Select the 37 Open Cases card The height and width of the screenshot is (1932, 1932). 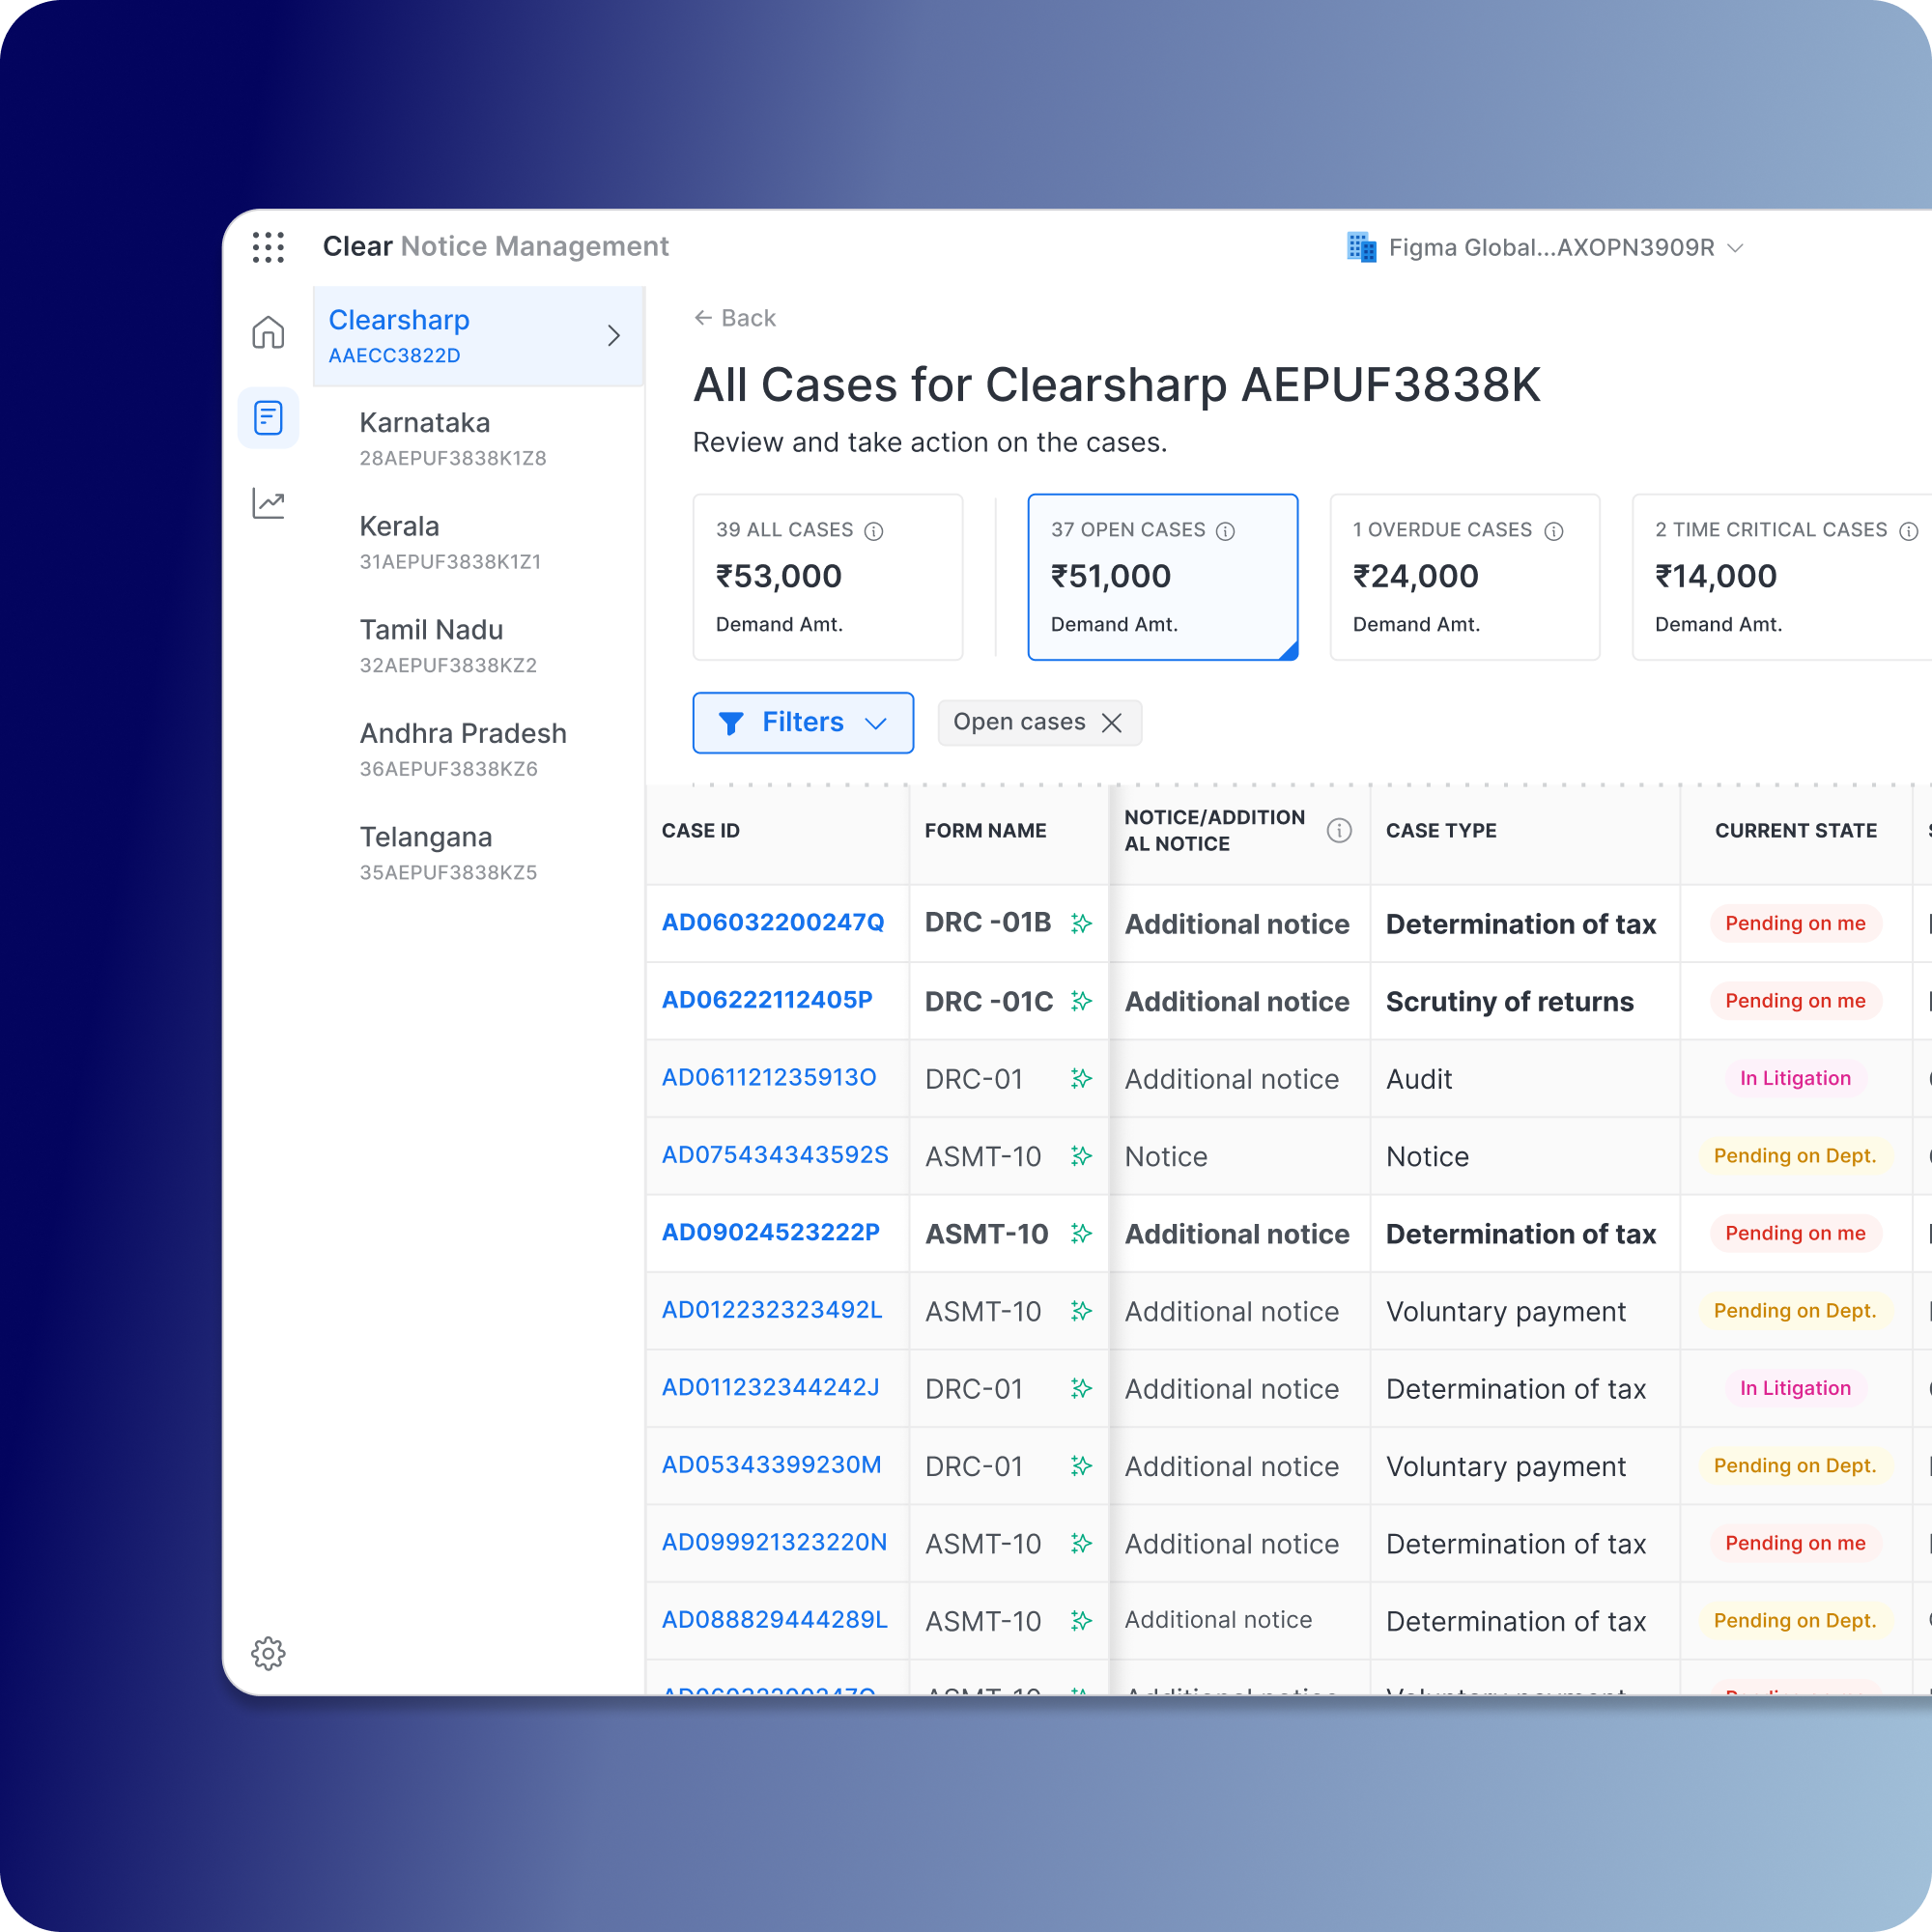point(1162,577)
